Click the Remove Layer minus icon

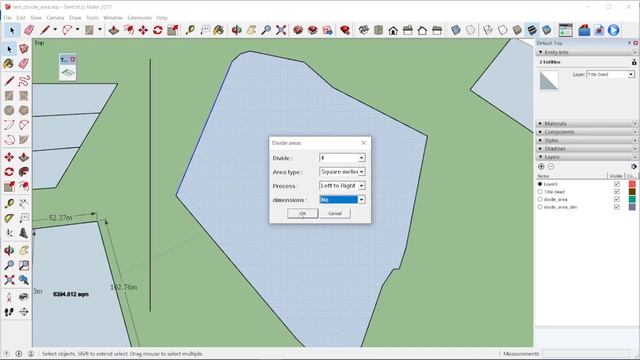(551, 167)
